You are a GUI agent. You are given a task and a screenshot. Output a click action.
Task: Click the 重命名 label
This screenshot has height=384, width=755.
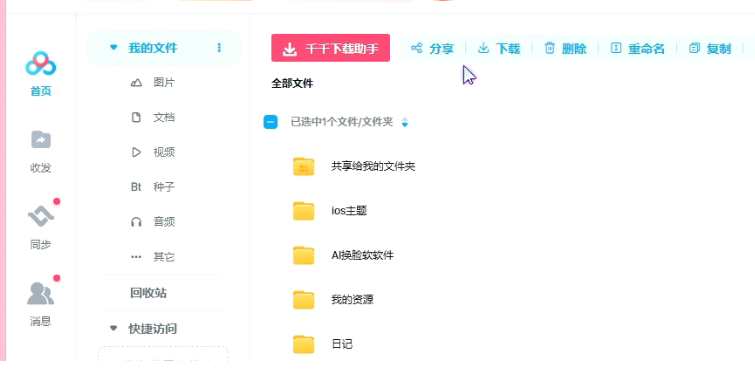646,48
